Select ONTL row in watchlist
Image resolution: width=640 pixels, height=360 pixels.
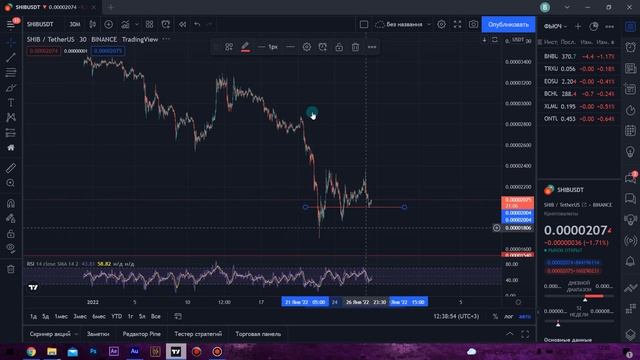(579, 119)
